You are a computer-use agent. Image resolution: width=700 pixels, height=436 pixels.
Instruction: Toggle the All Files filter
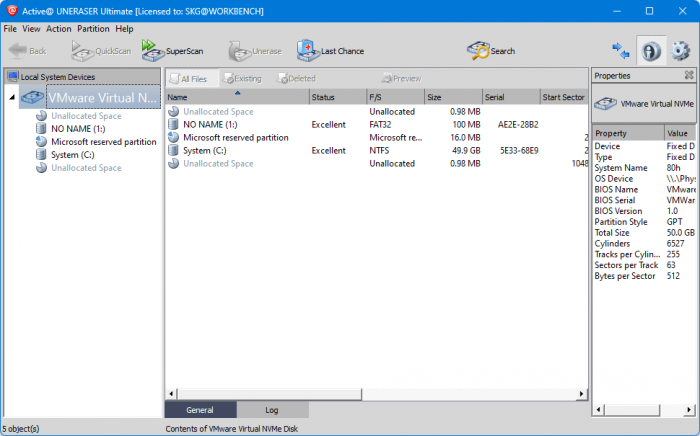click(x=190, y=78)
